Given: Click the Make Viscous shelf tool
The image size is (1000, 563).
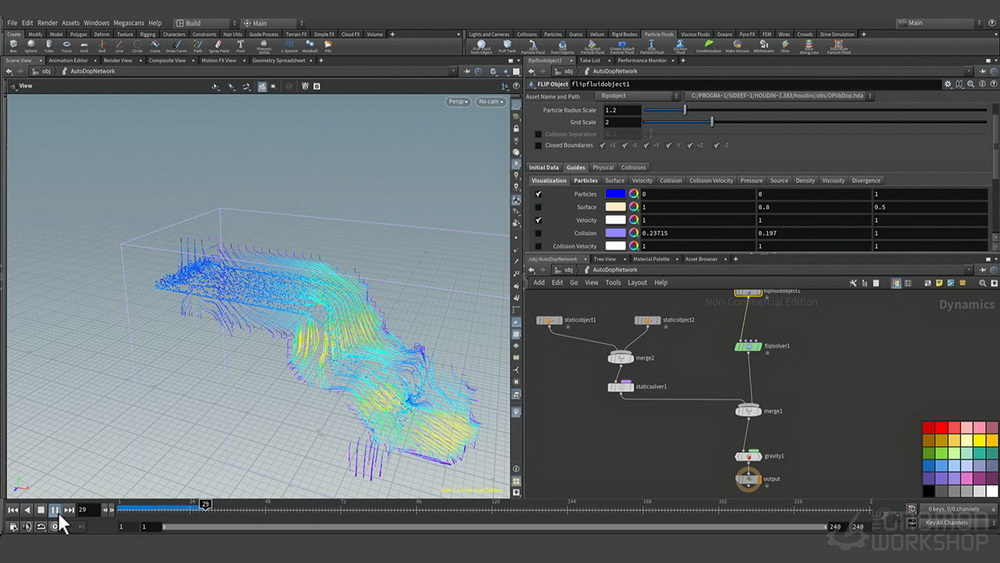Looking at the screenshot, I should click(x=737, y=47).
